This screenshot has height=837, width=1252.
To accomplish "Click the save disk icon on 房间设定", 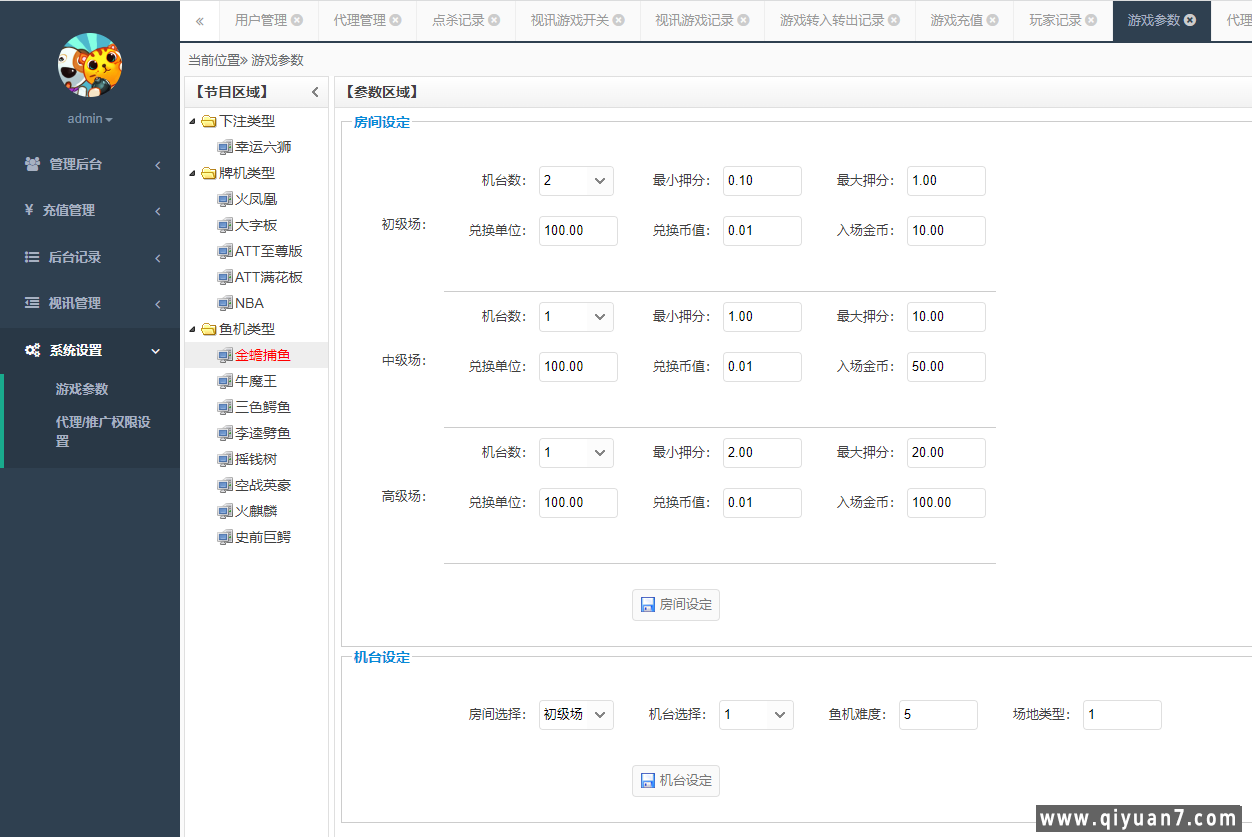I will 647,604.
